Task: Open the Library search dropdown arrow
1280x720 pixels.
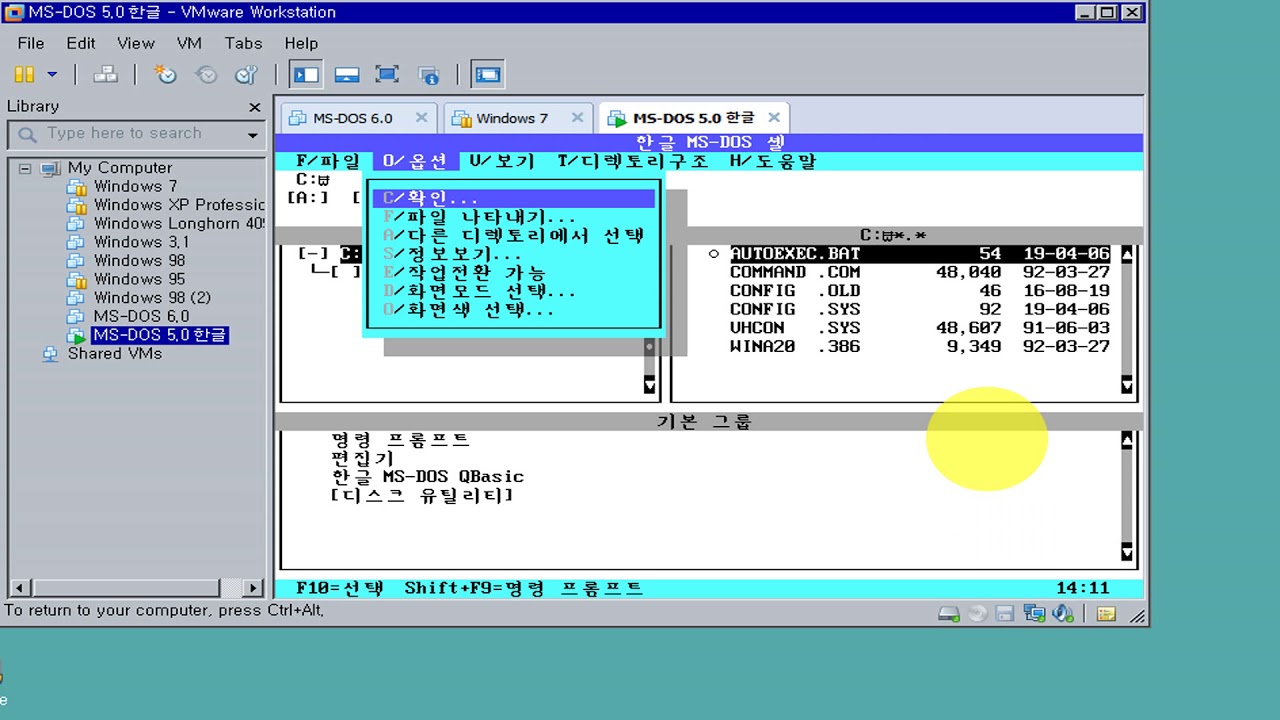Action: click(252, 135)
